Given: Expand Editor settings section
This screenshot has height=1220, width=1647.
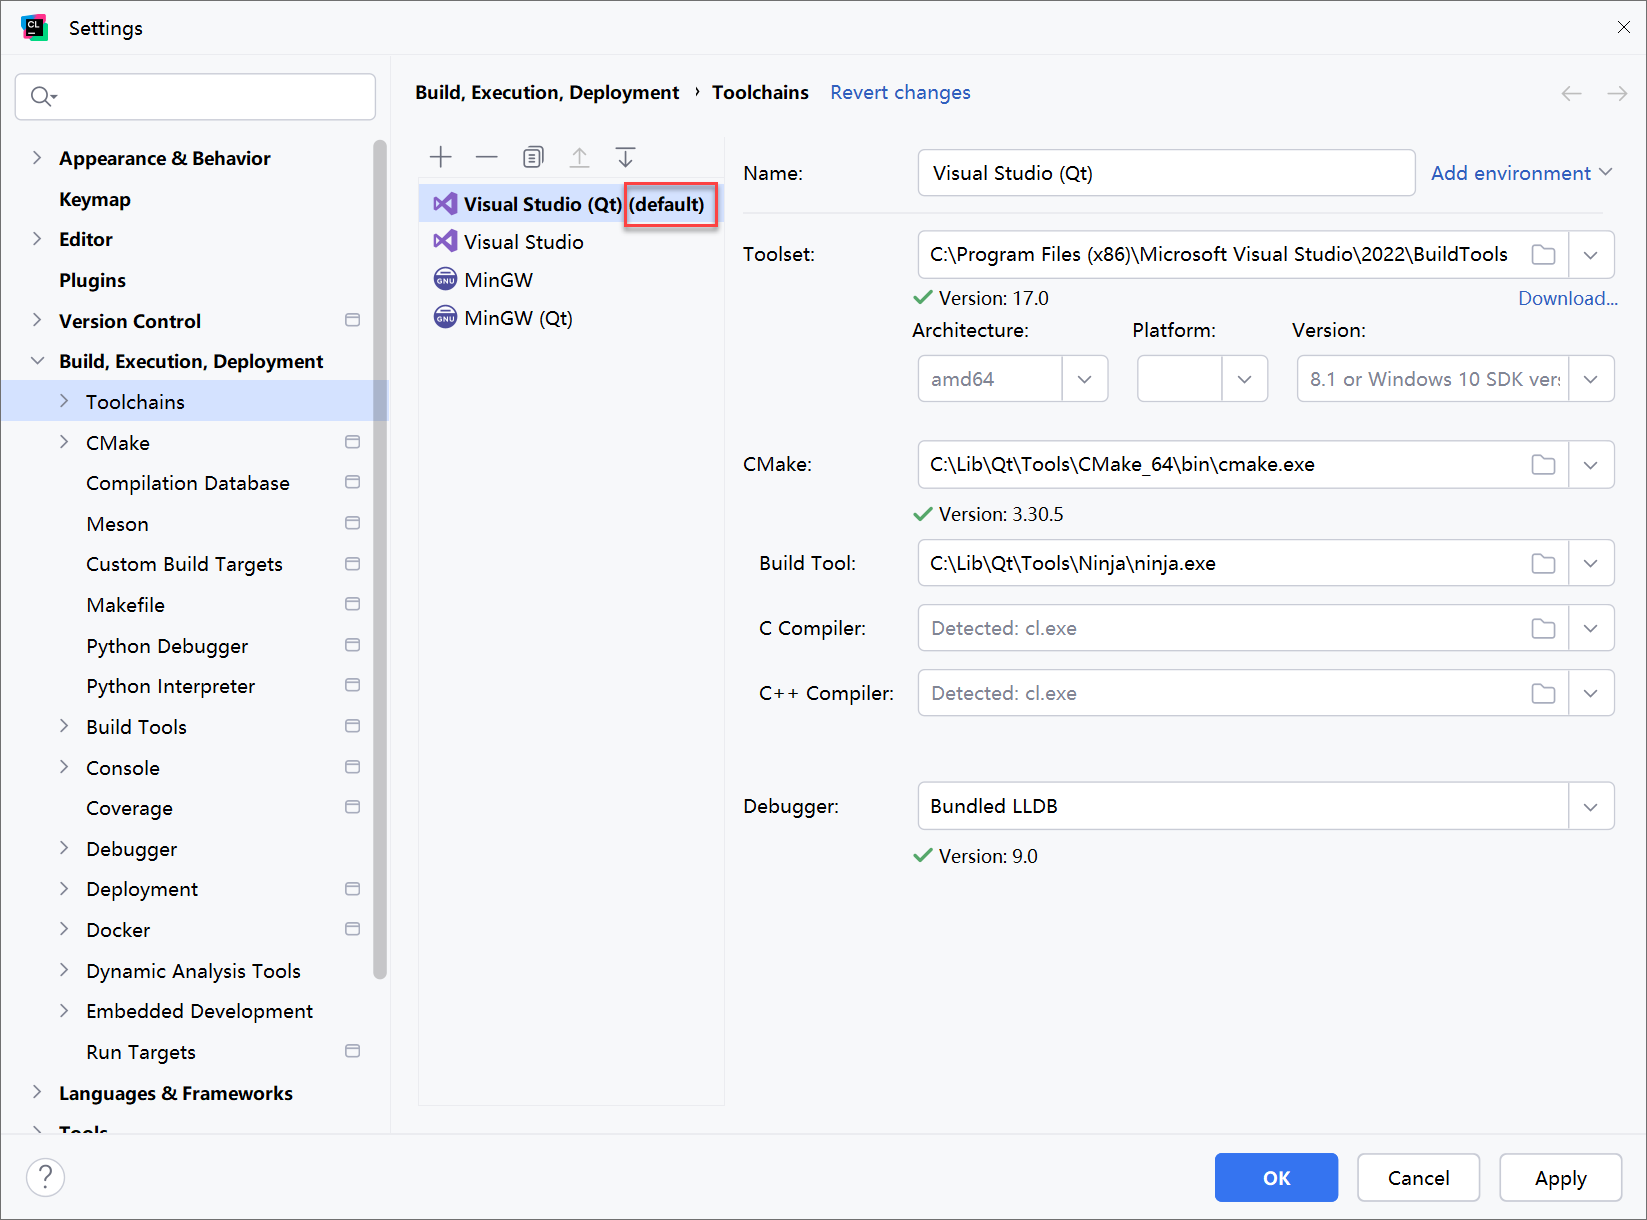Looking at the screenshot, I should (x=37, y=238).
